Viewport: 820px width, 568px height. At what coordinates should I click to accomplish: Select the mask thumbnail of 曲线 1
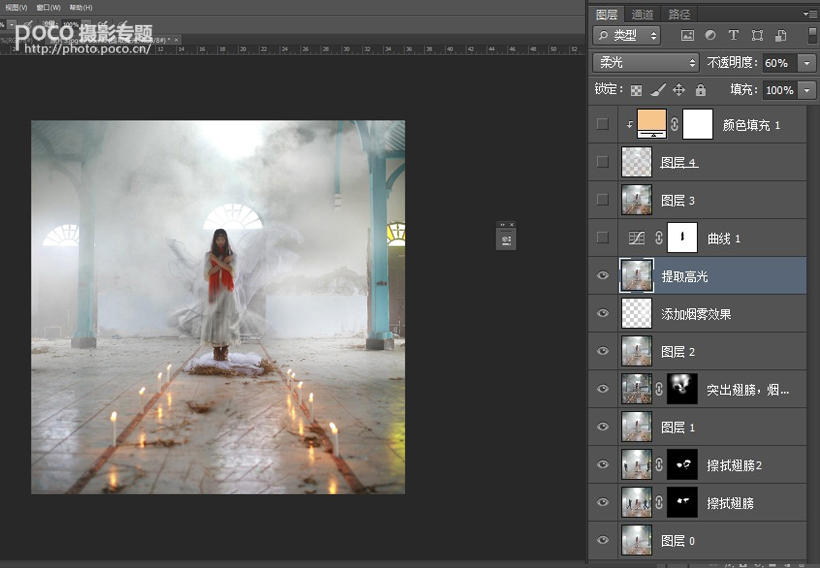point(682,237)
